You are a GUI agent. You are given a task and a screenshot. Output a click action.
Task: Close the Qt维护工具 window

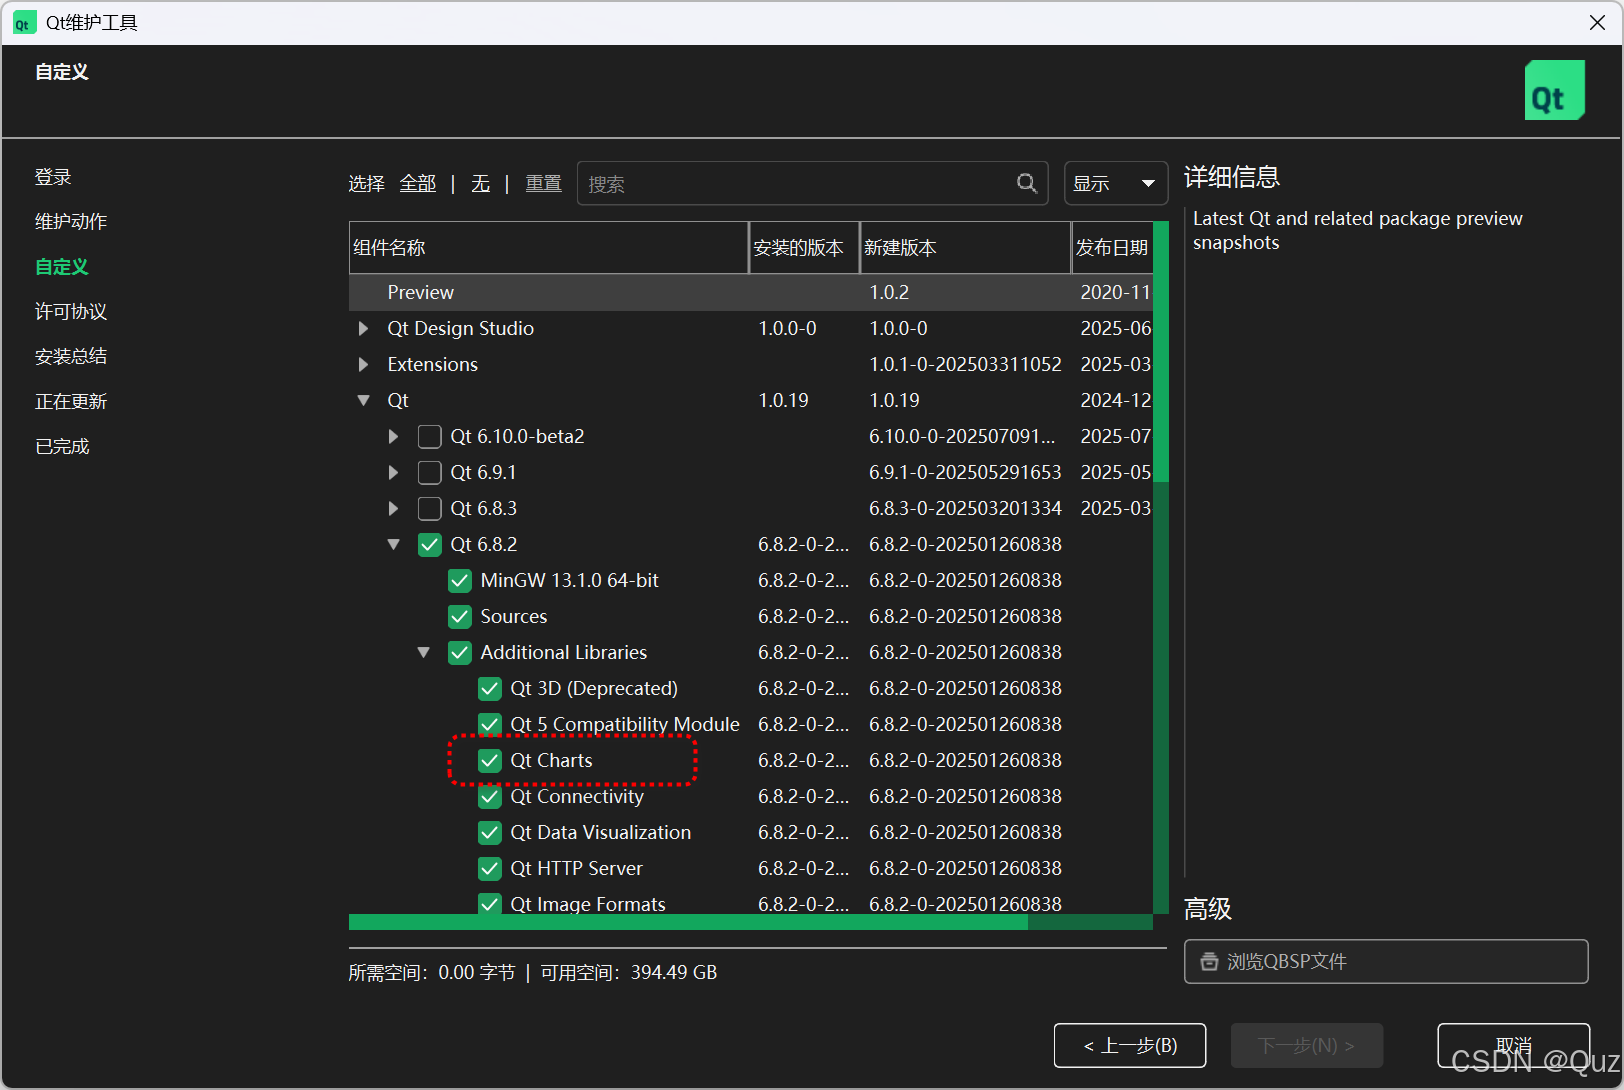click(x=1597, y=23)
